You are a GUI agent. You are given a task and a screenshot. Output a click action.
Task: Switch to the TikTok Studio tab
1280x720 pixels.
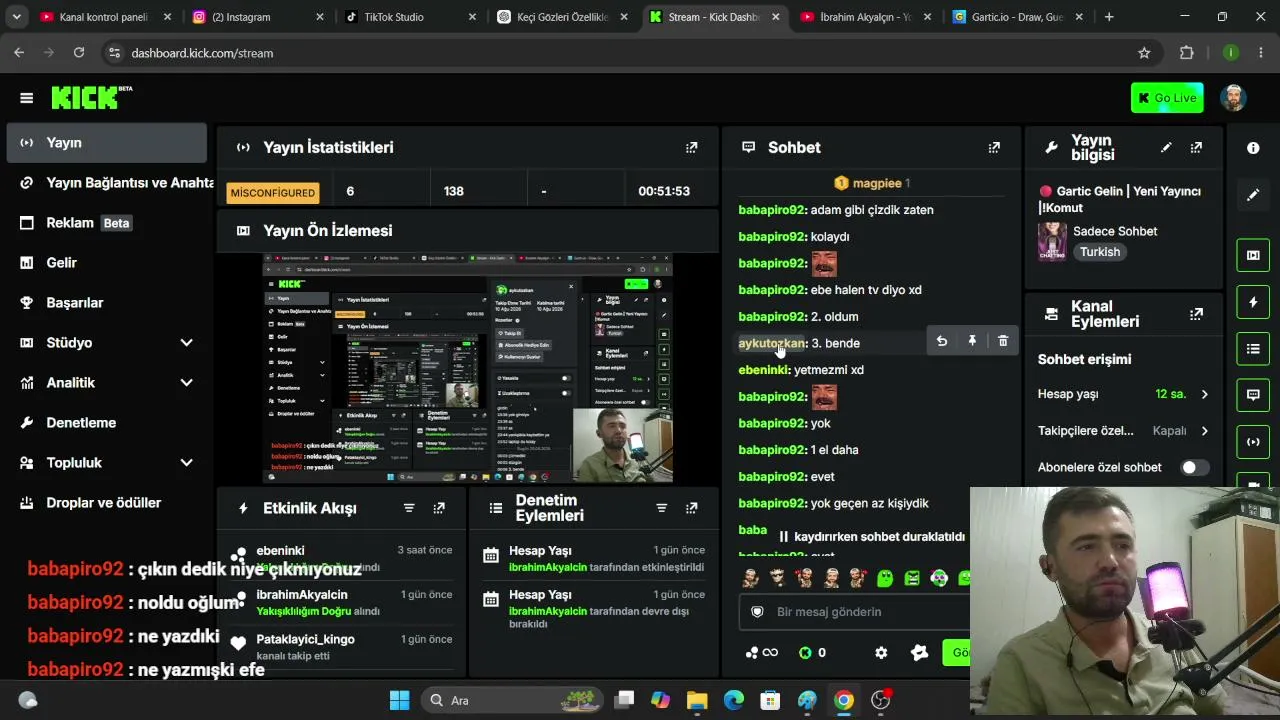pos(409,17)
